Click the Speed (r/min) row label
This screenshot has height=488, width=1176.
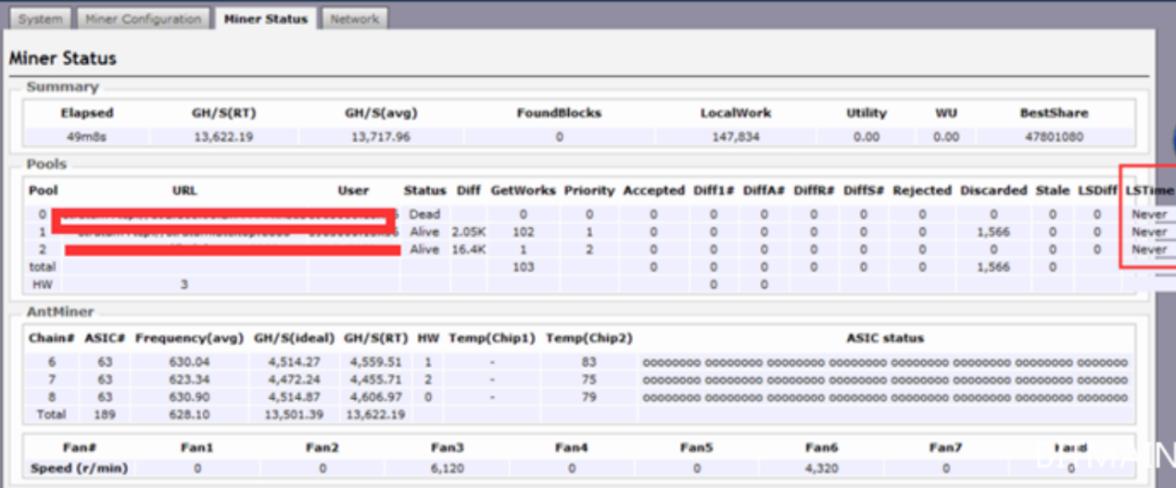[x=80, y=469]
